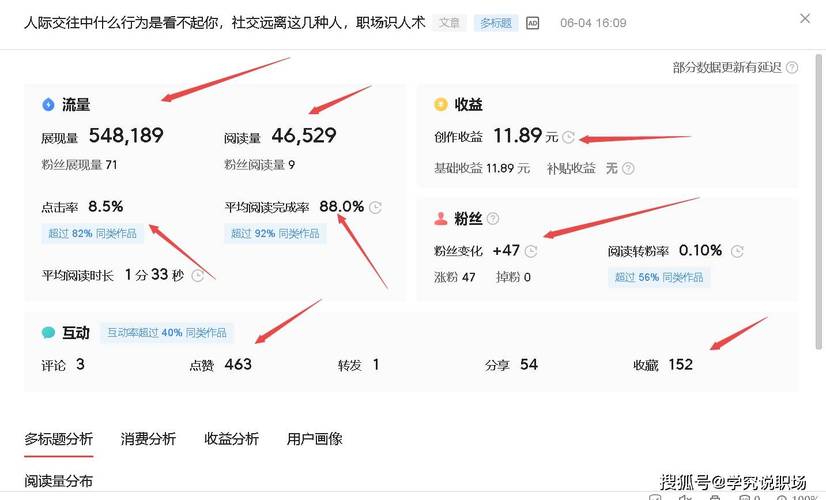Click clock icon next to 平均阅读完成率 88.0%

click(x=375, y=208)
